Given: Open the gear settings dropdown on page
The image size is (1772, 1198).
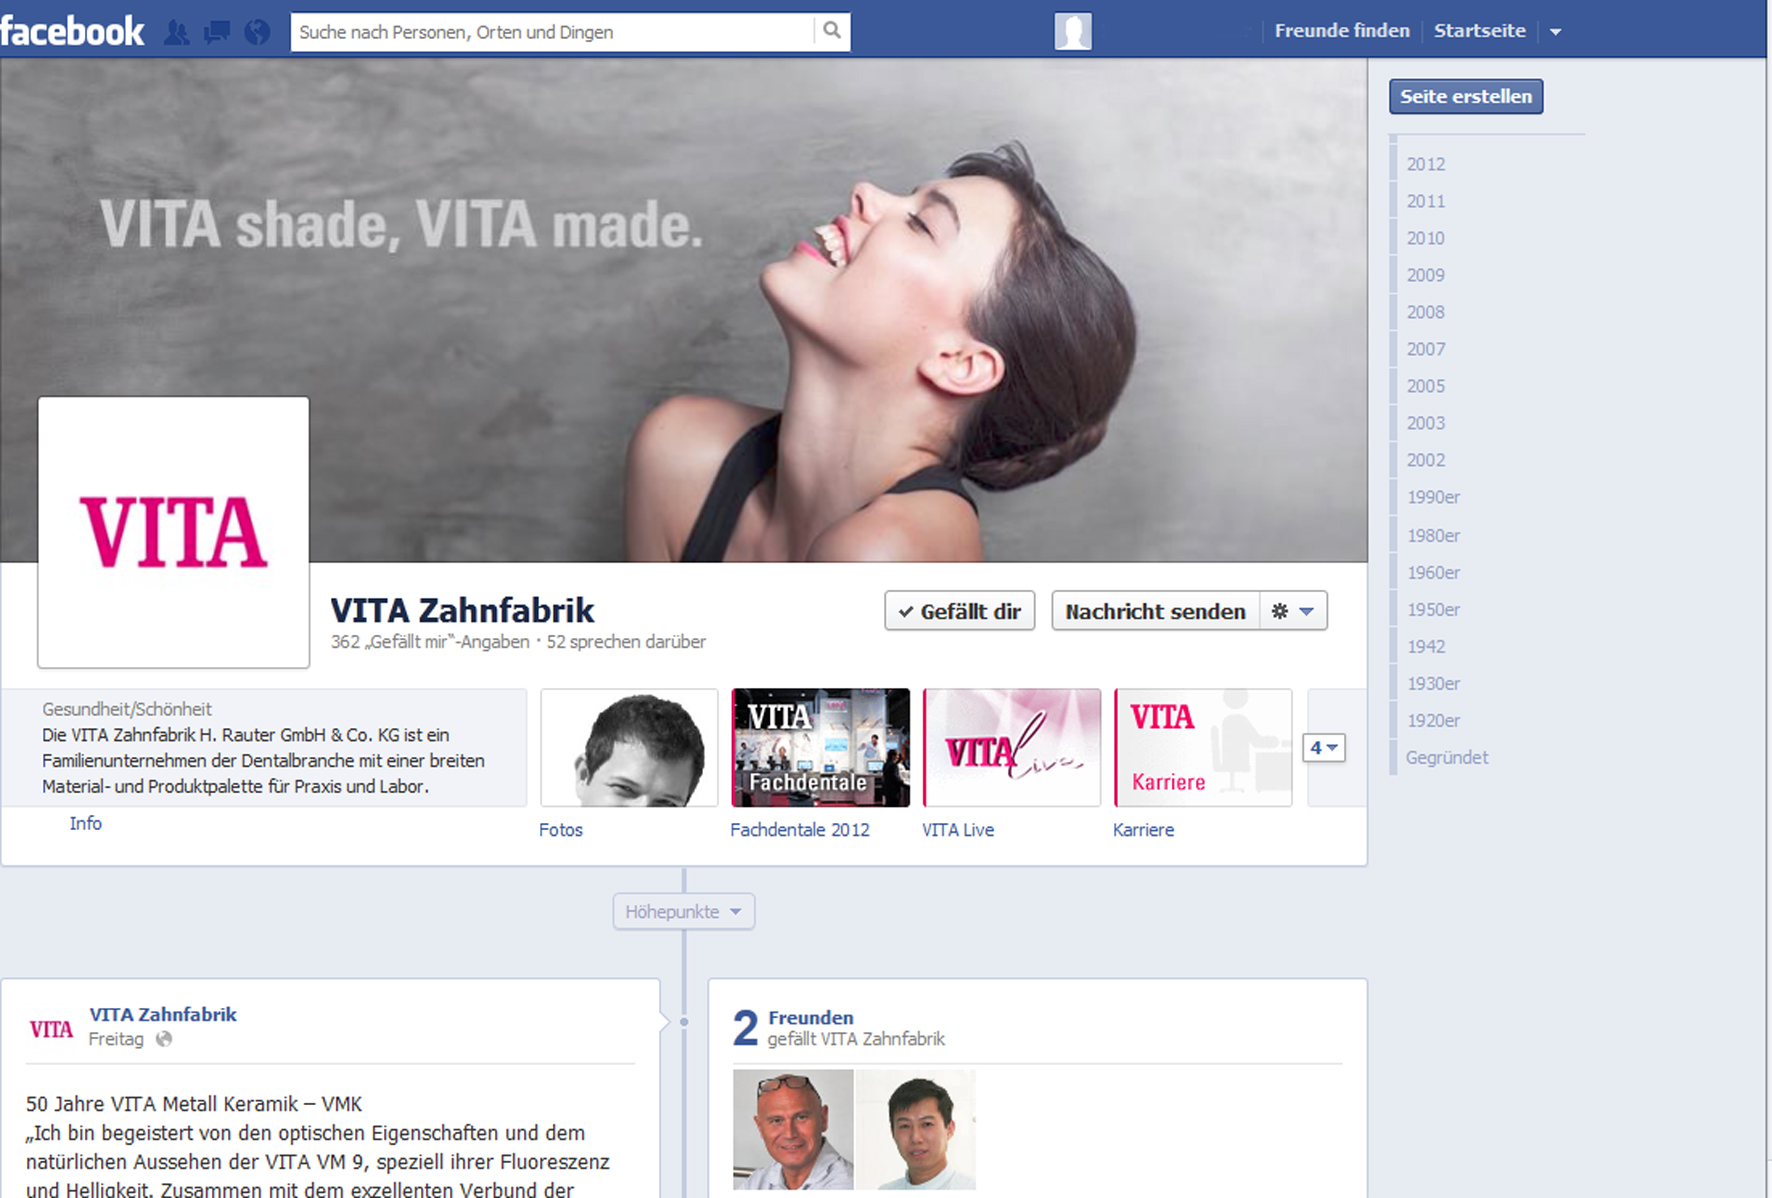Looking at the screenshot, I should [x=1292, y=611].
